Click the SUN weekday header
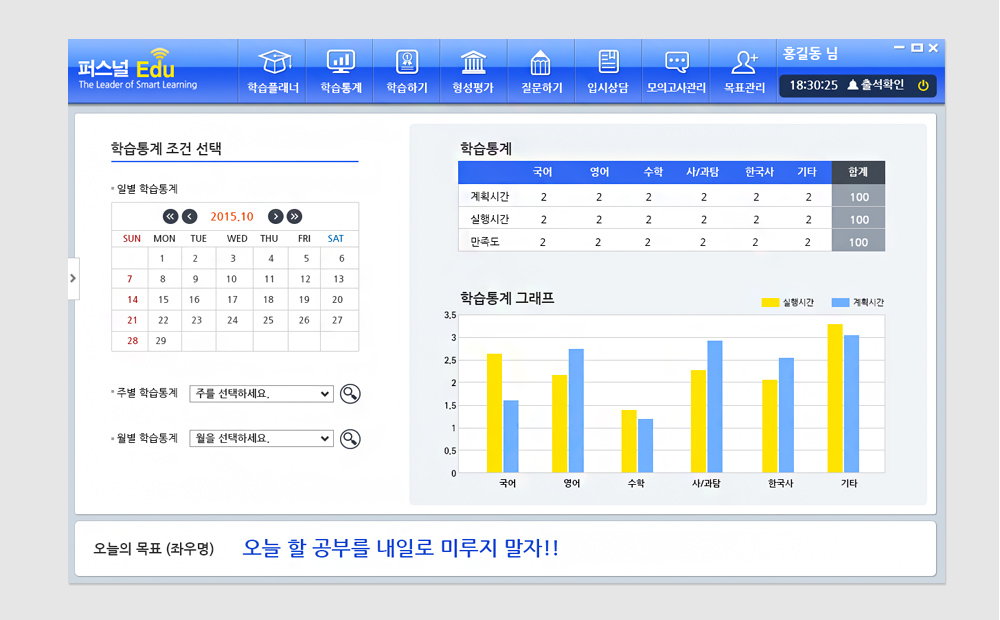This screenshot has width=1000, height=620. [131, 239]
